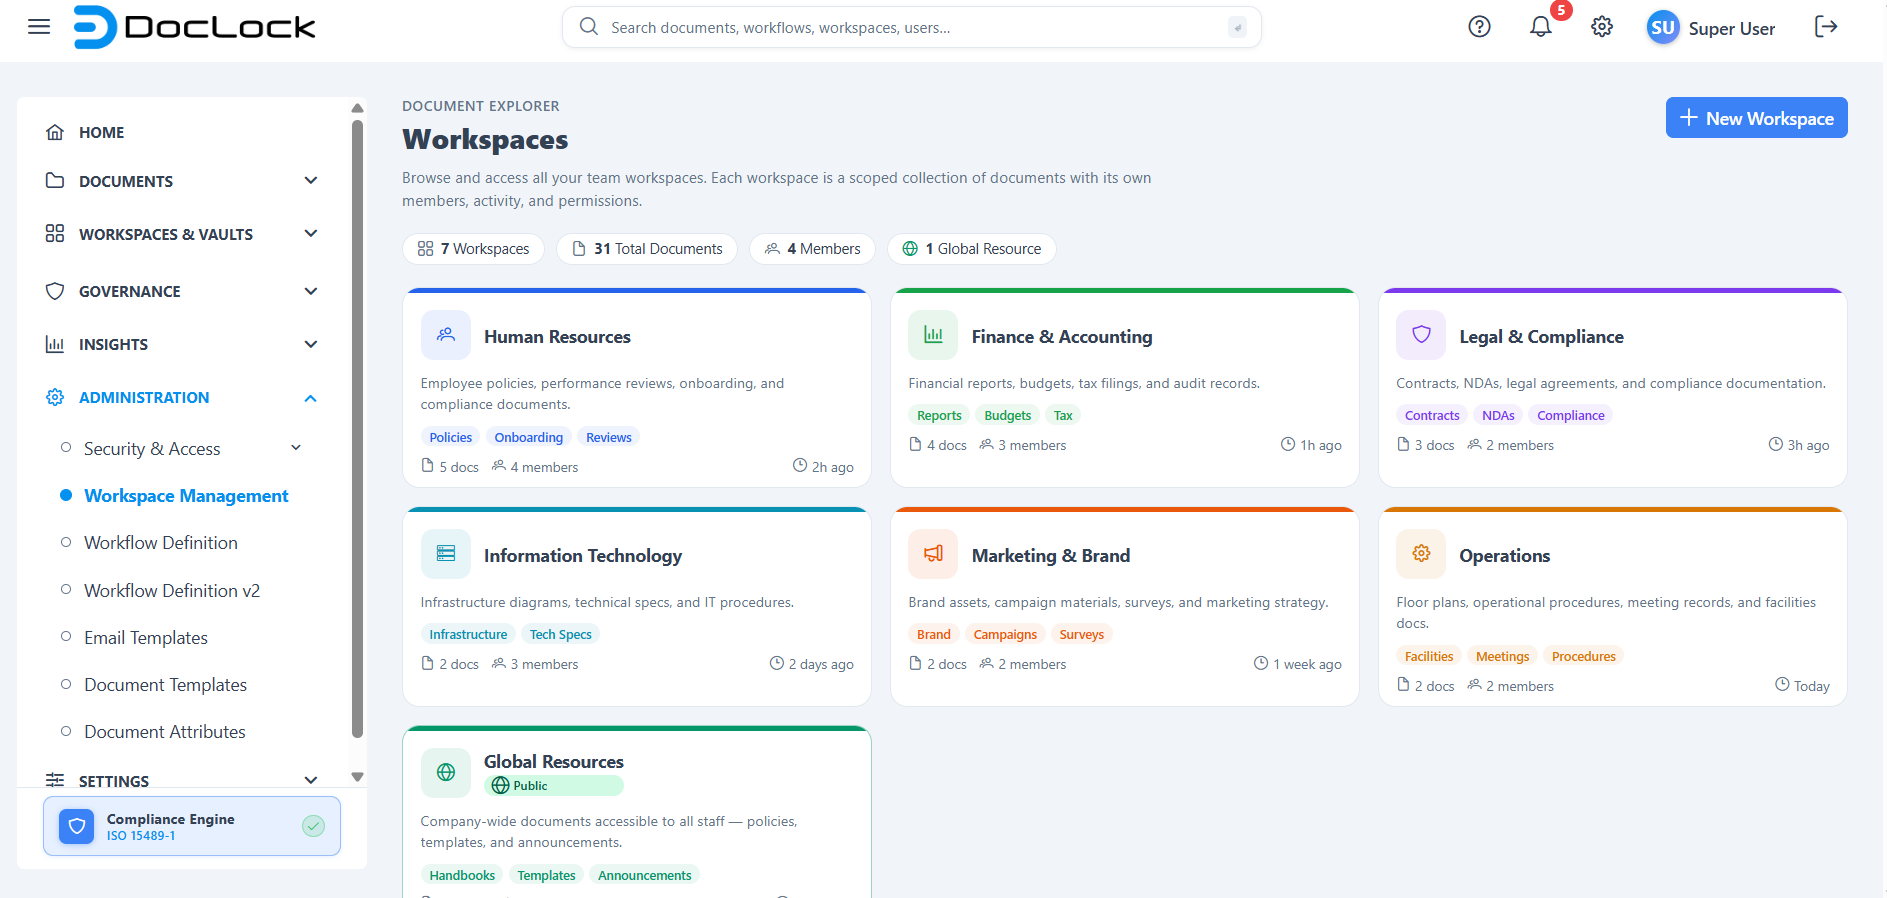Click the Settings sliders icon in sidebar

[55, 779]
